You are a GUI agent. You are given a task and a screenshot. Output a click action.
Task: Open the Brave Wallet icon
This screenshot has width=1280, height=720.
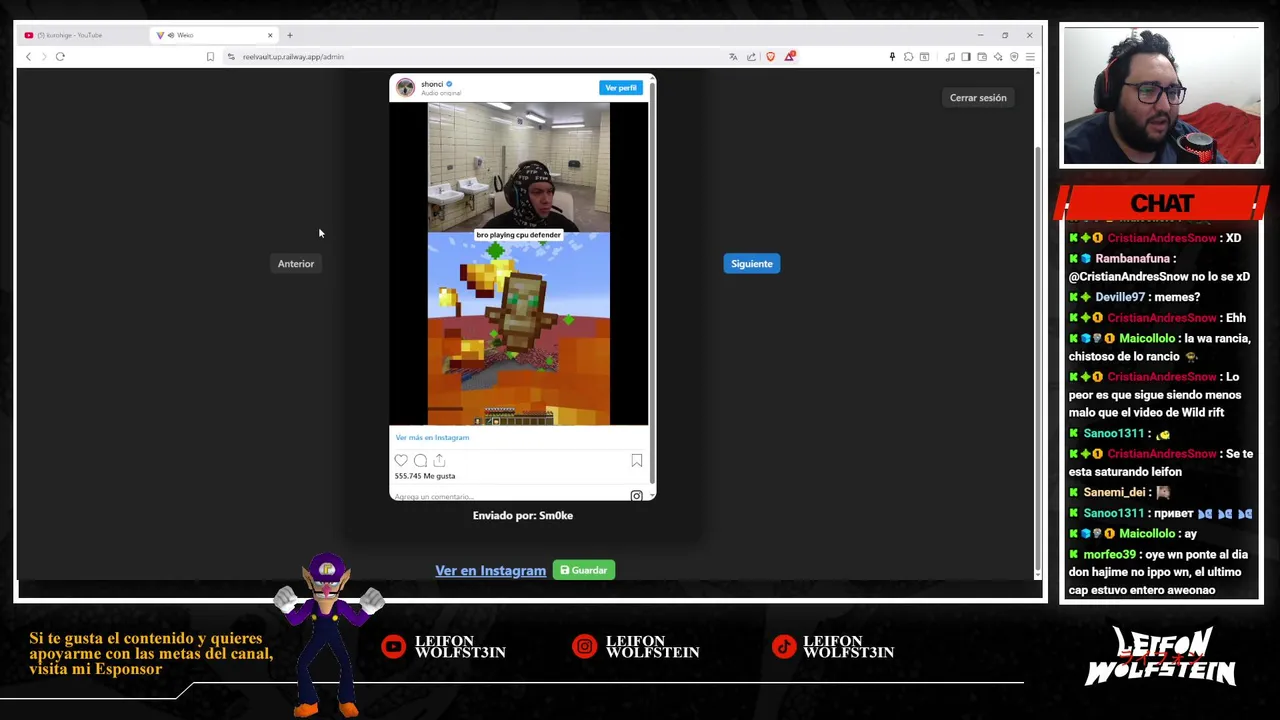(x=982, y=57)
